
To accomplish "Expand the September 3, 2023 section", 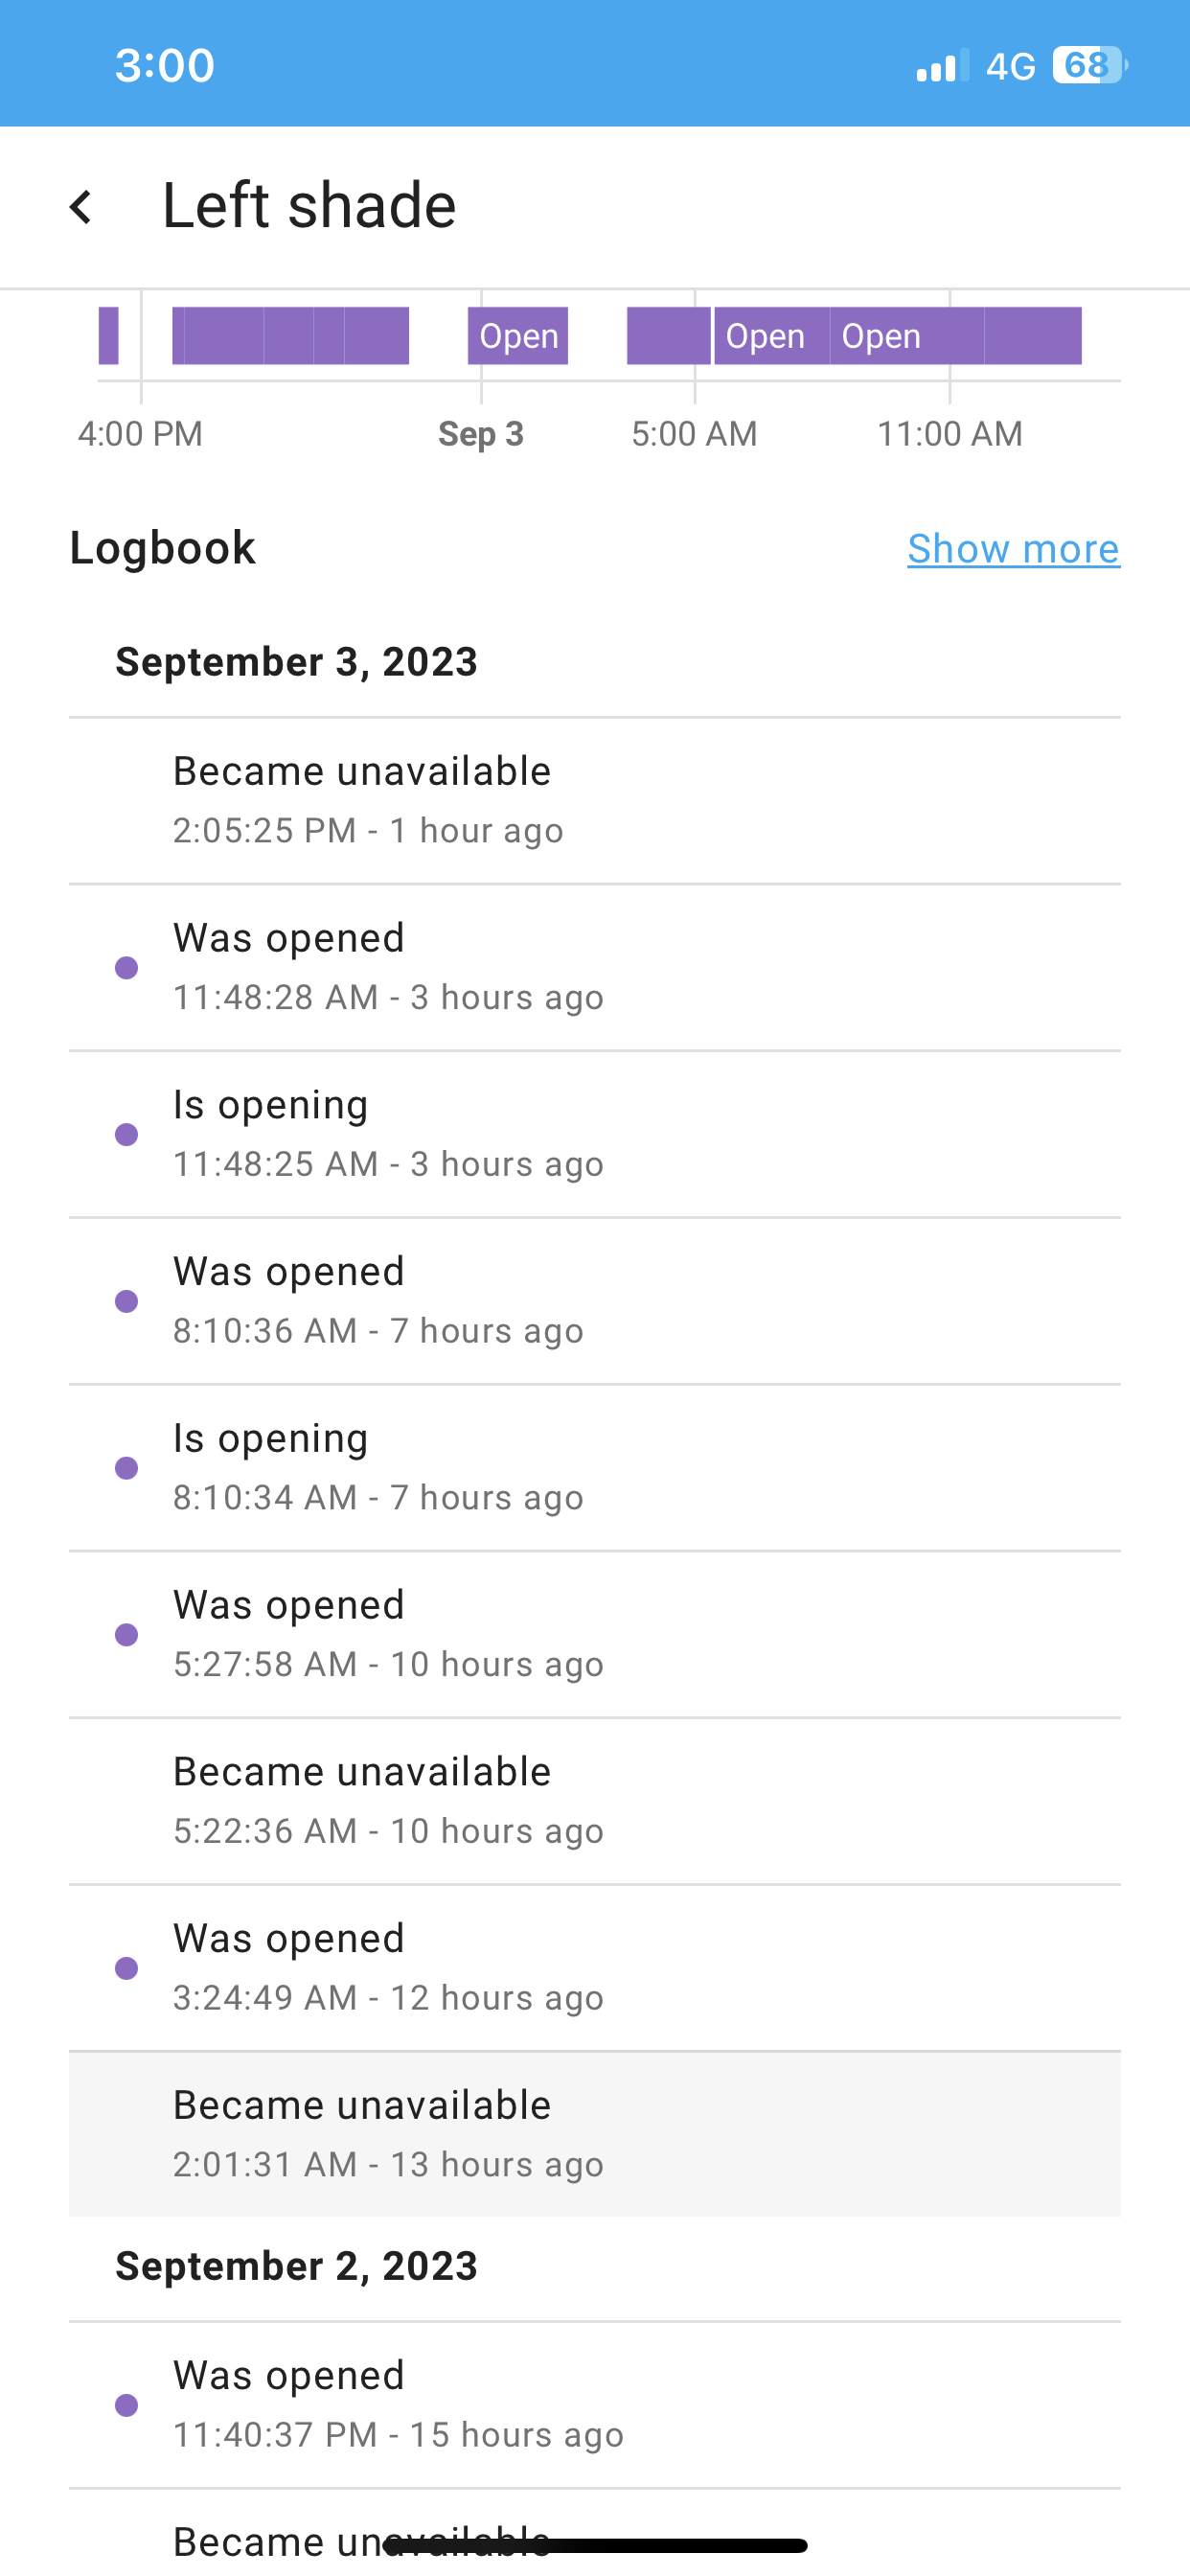I will tap(296, 661).
